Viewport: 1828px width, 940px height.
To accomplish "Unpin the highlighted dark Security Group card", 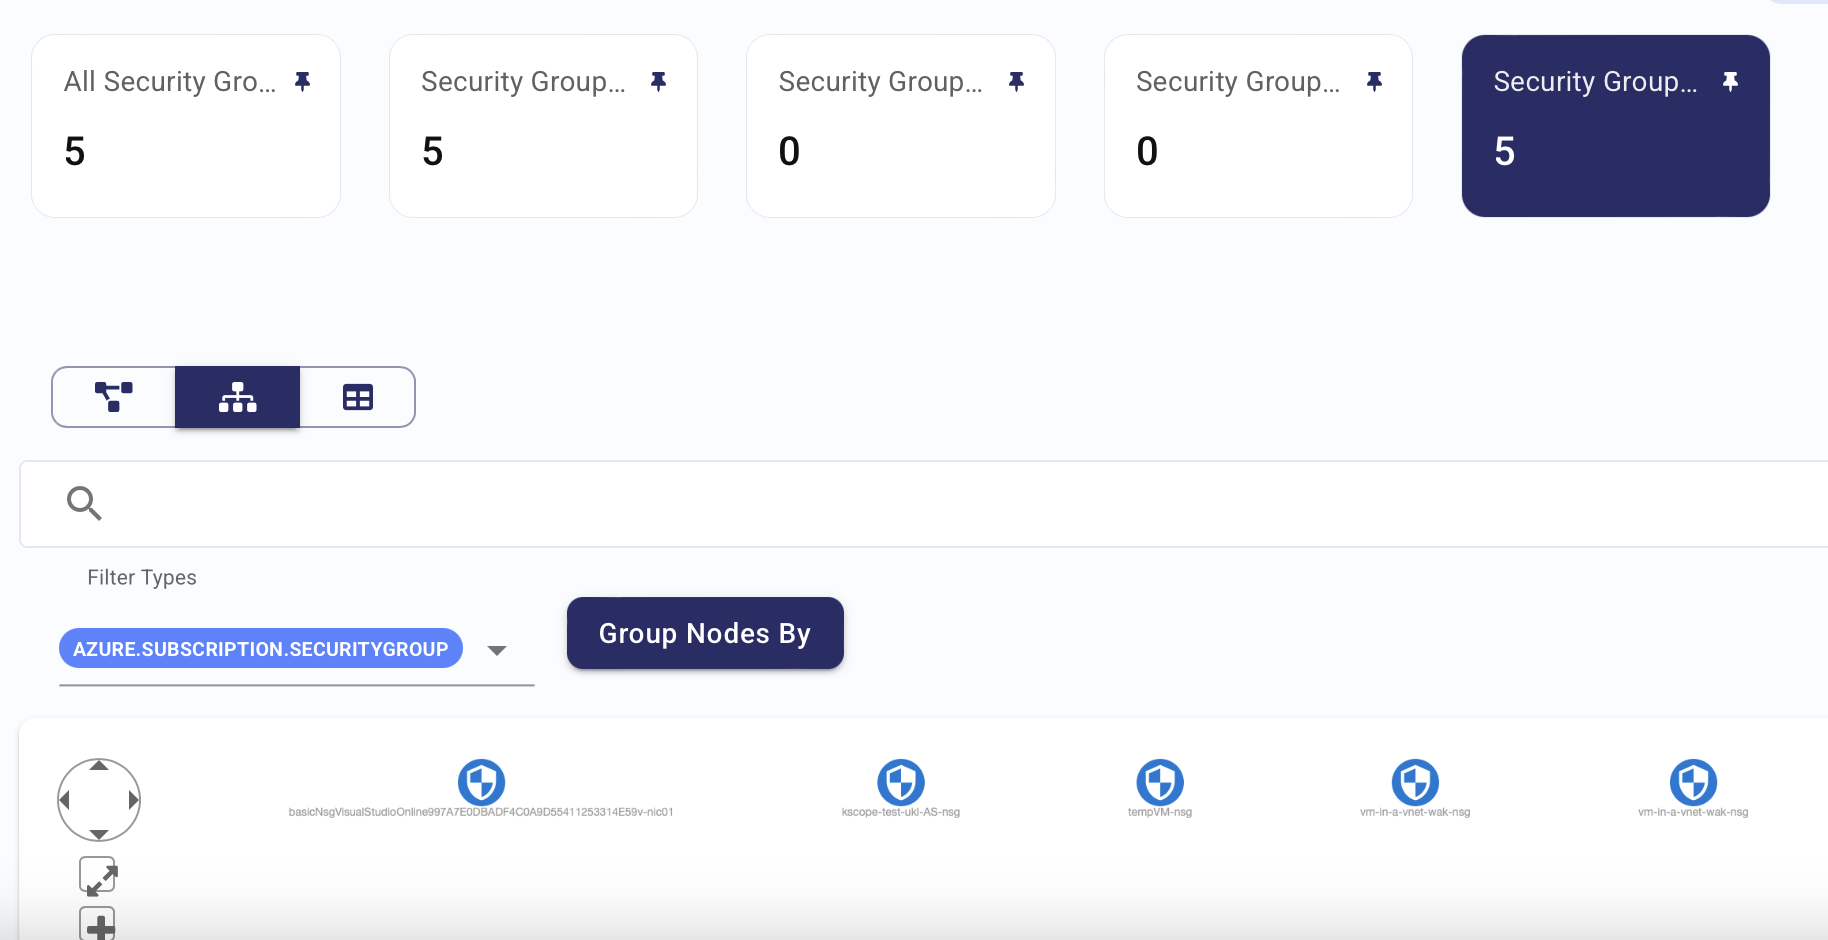I will [x=1730, y=82].
